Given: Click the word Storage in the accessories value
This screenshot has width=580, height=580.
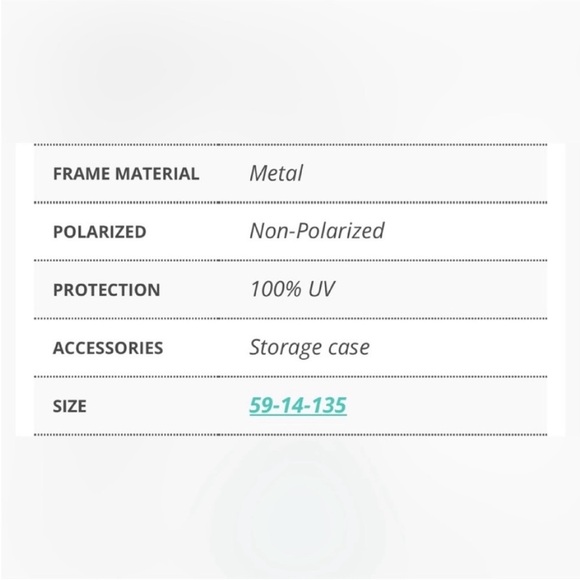Looking at the screenshot, I should (286, 347).
